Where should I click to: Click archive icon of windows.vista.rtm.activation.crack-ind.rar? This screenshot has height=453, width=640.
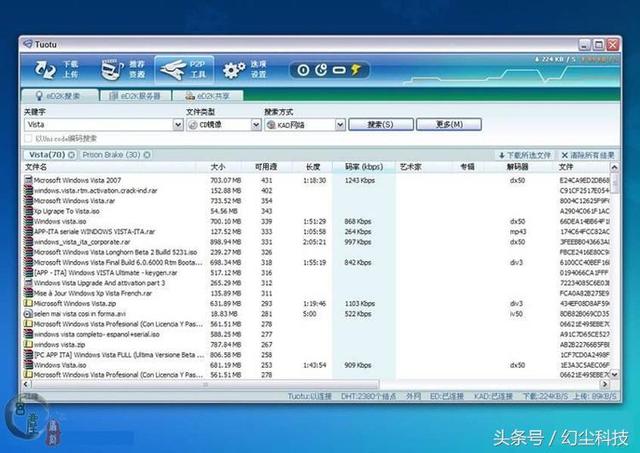point(28,190)
